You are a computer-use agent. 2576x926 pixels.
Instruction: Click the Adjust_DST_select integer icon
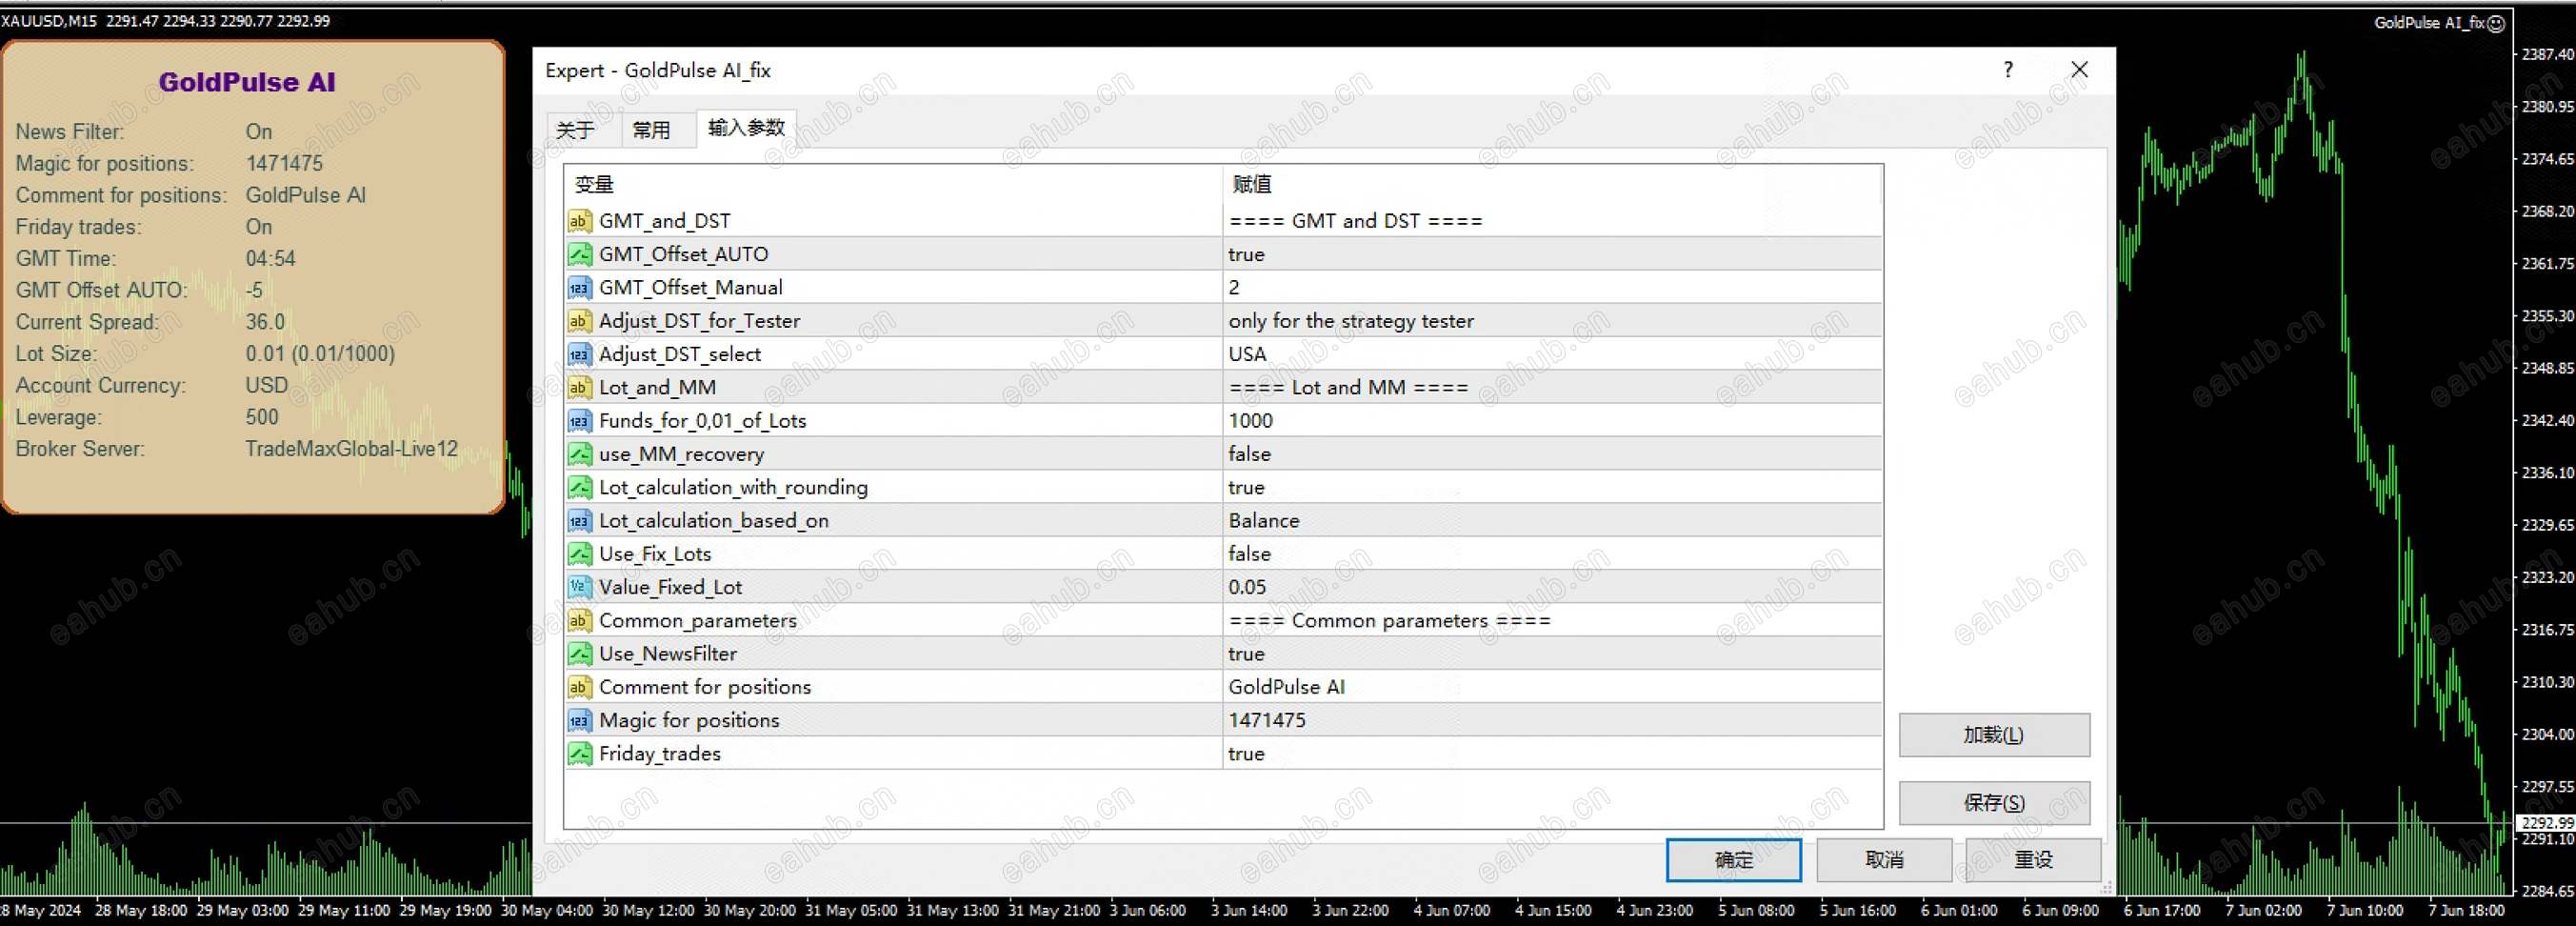pos(579,354)
